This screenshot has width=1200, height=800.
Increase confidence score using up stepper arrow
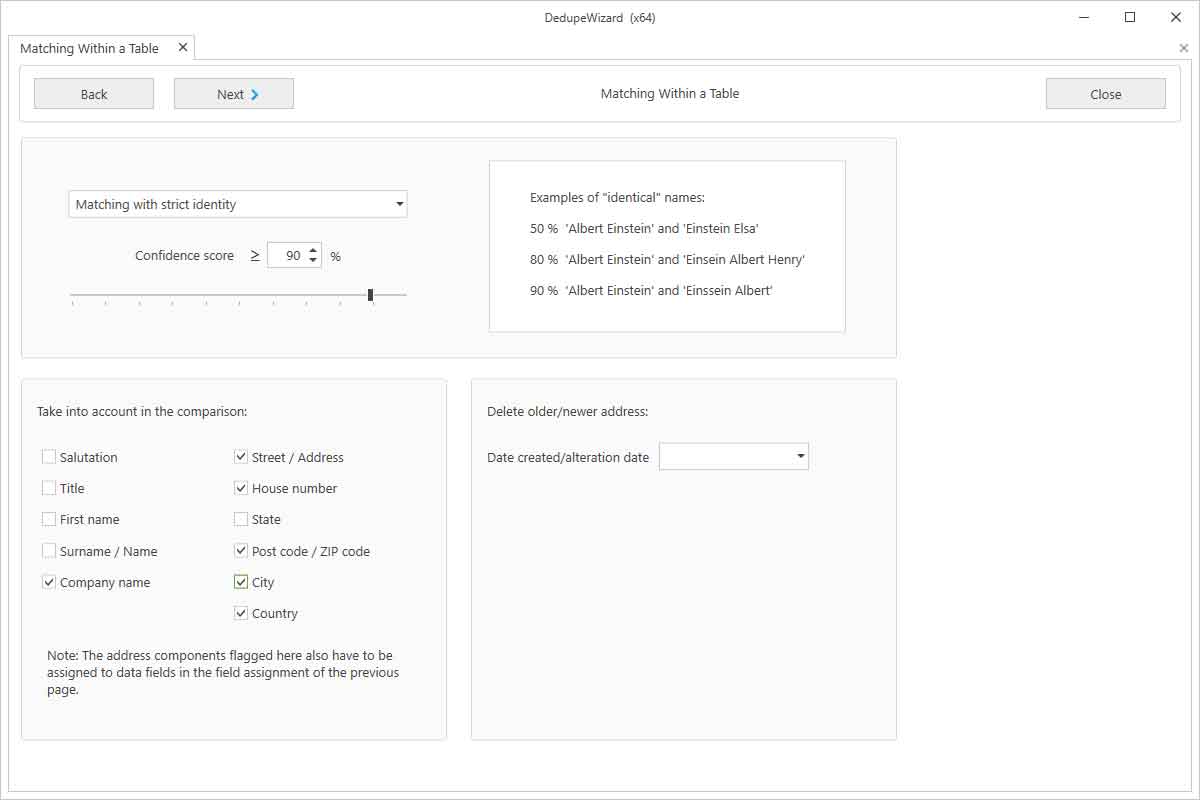(x=311, y=249)
